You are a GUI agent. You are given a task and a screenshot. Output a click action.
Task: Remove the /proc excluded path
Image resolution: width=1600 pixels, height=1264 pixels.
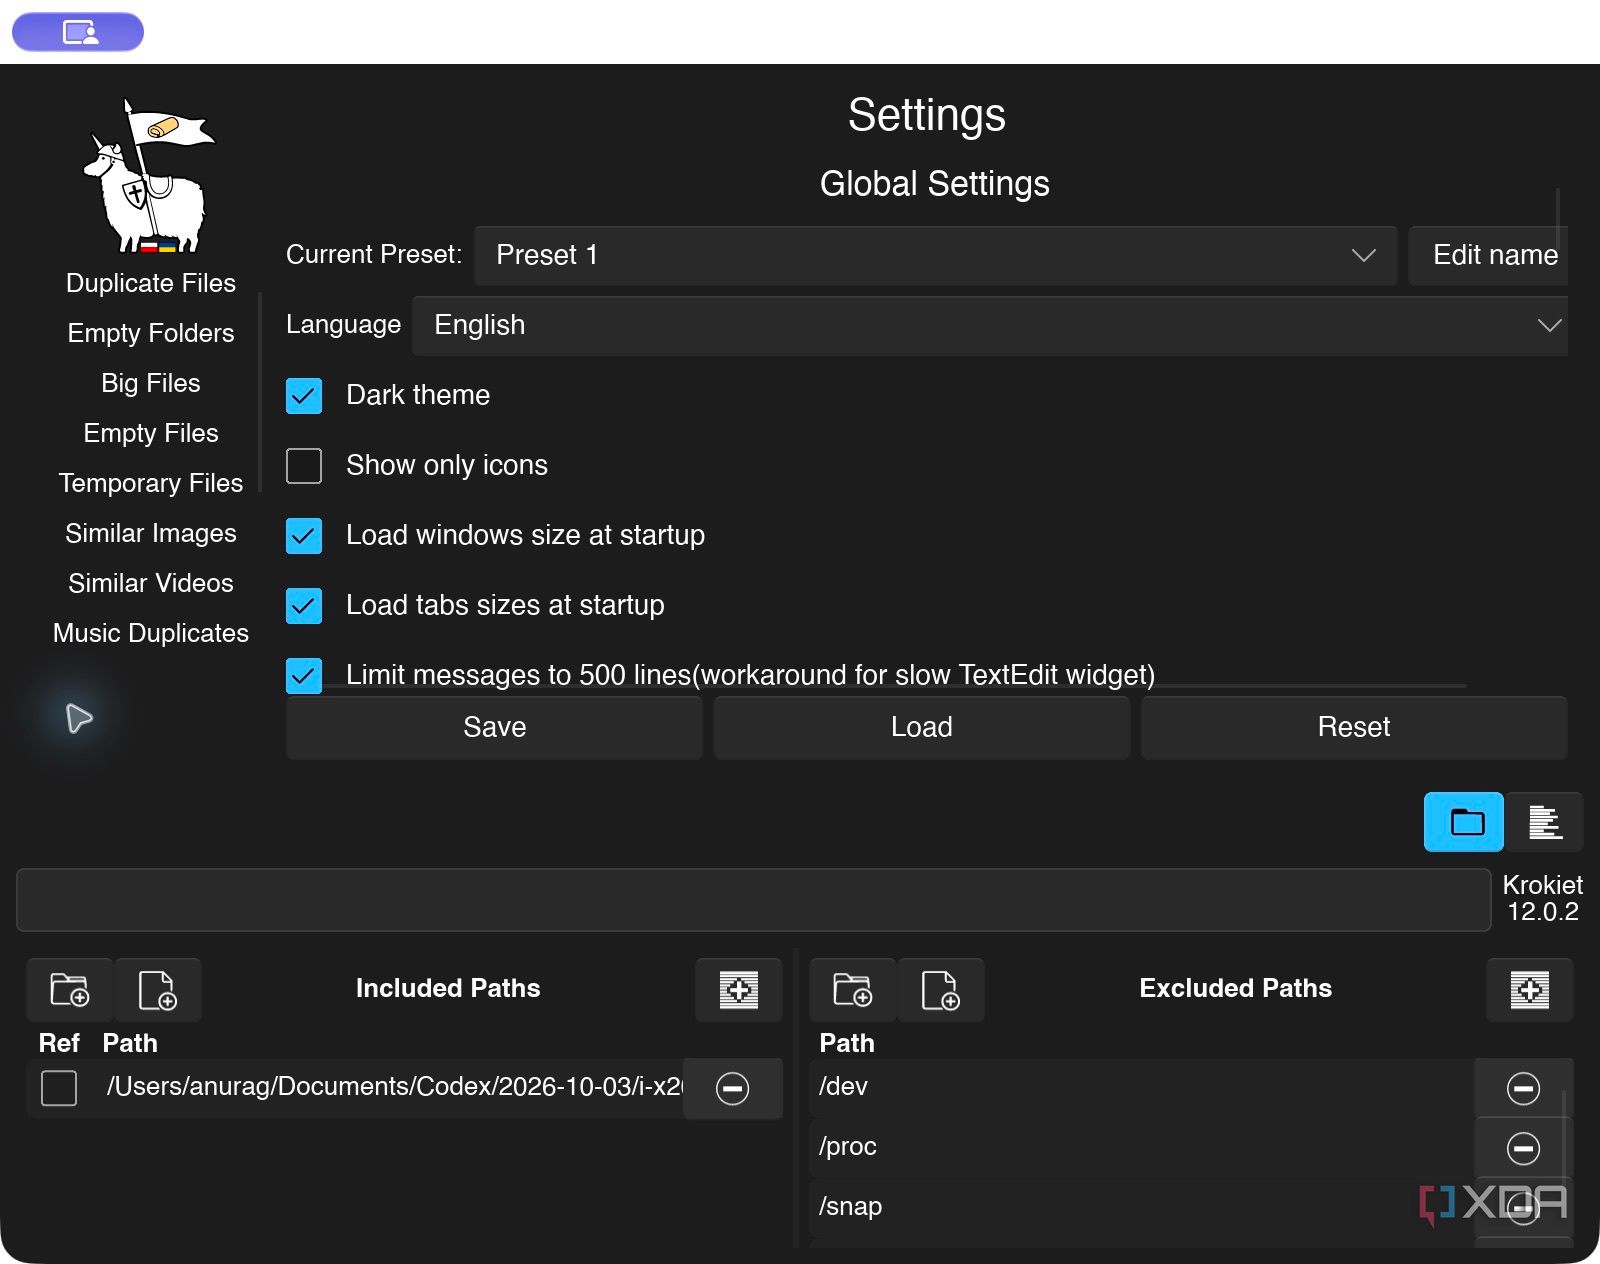(x=1523, y=1148)
